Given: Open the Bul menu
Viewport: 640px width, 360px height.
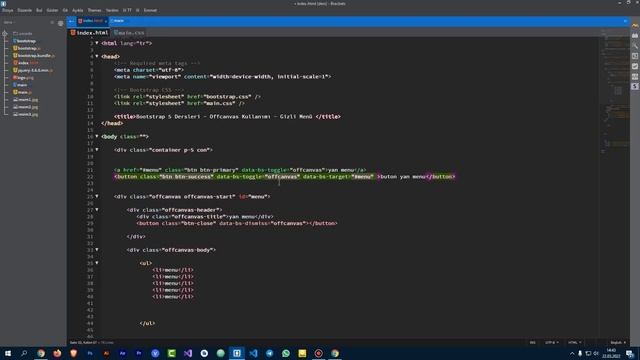Looking at the screenshot, I should (39, 10).
